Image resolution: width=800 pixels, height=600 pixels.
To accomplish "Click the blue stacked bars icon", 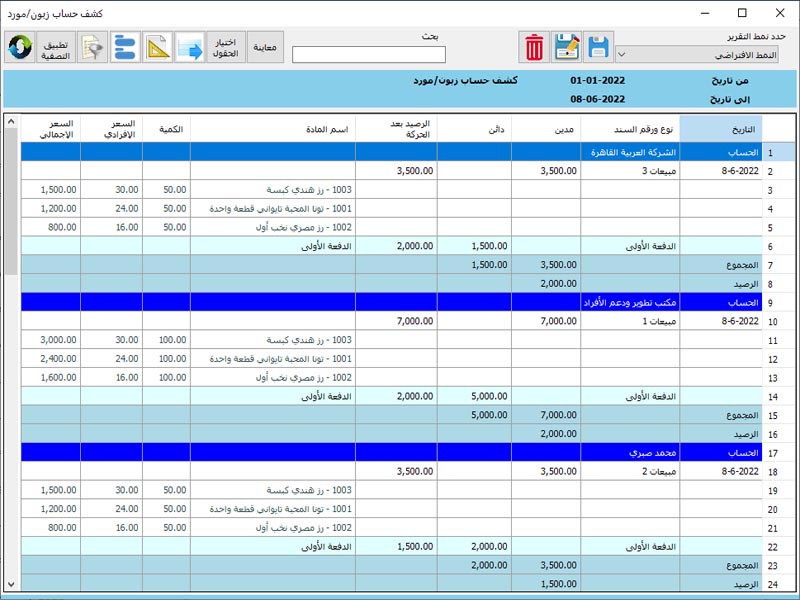I will click(x=125, y=47).
